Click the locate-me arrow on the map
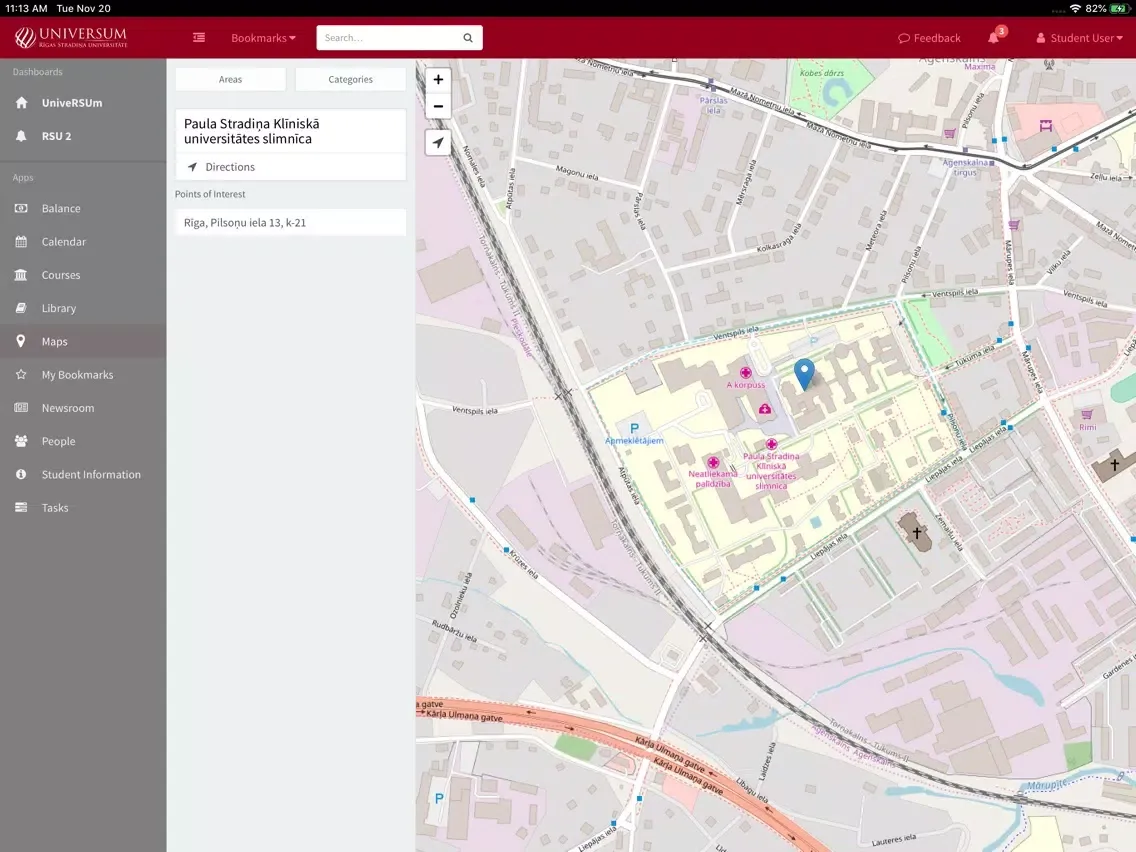Image resolution: width=1136 pixels, height=852 pixels. tap(438, 143)
